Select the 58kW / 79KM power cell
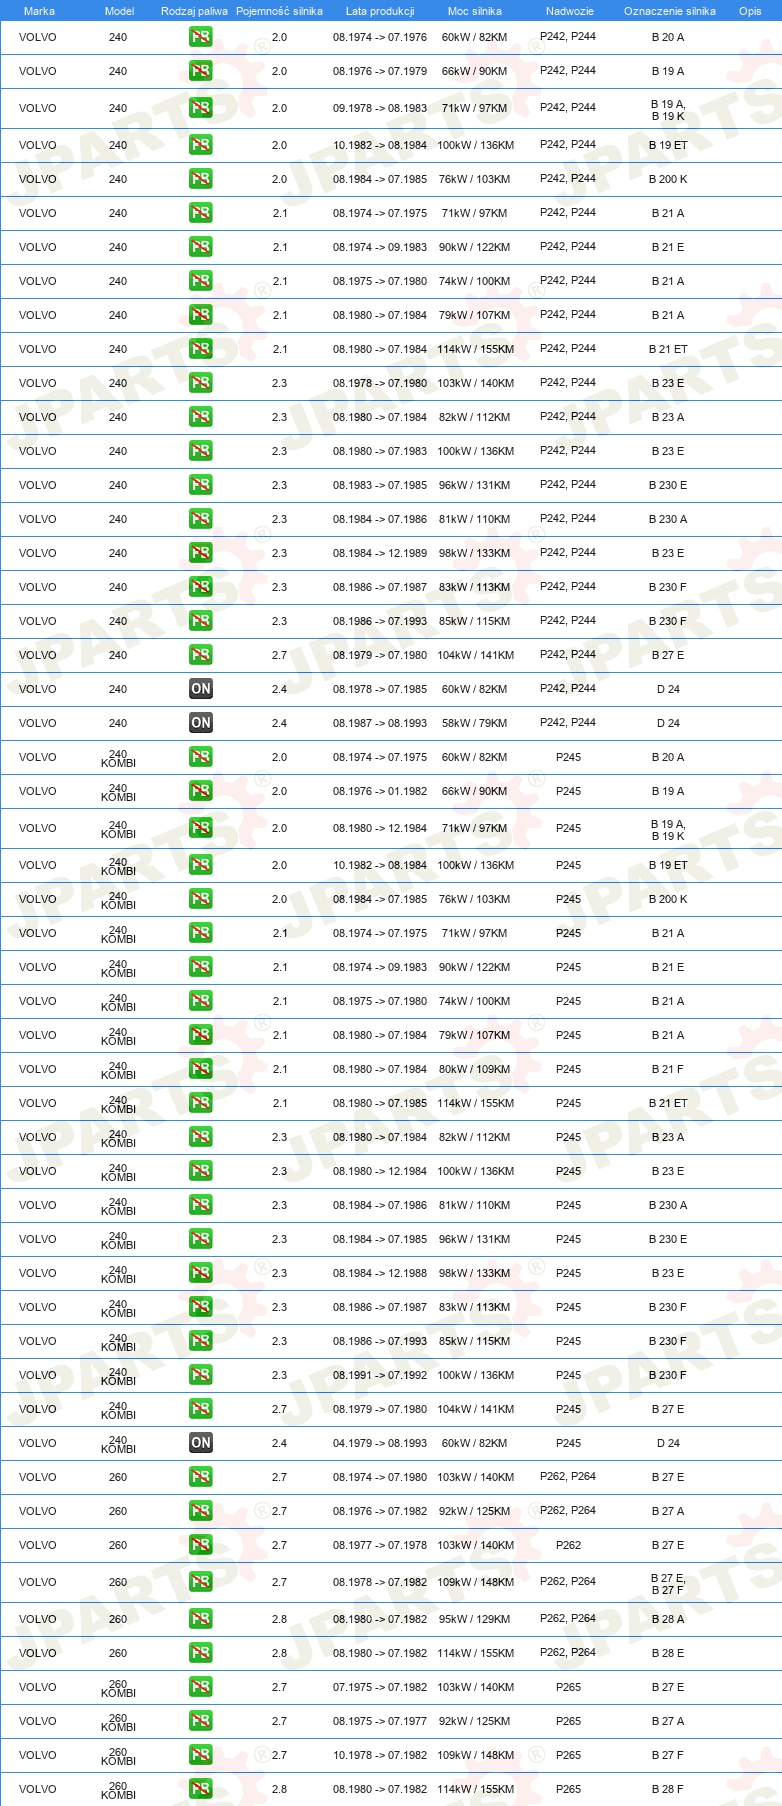Screen dimensions: 782x1806 tap(474, 723)
